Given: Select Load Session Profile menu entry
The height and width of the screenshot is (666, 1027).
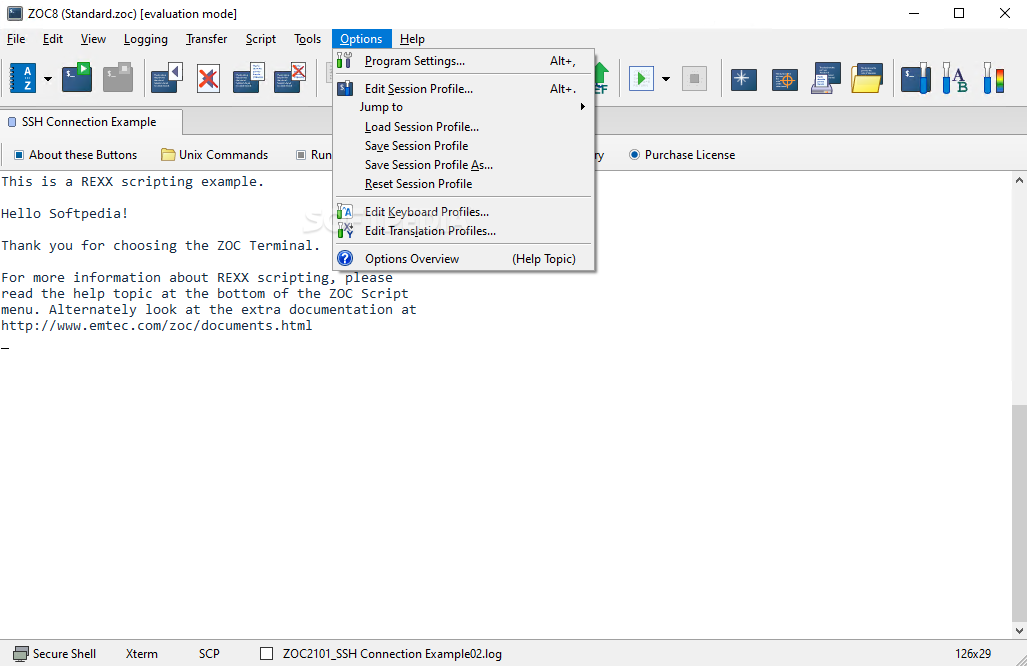Looking at the screenshot, I should pos(464,126).
